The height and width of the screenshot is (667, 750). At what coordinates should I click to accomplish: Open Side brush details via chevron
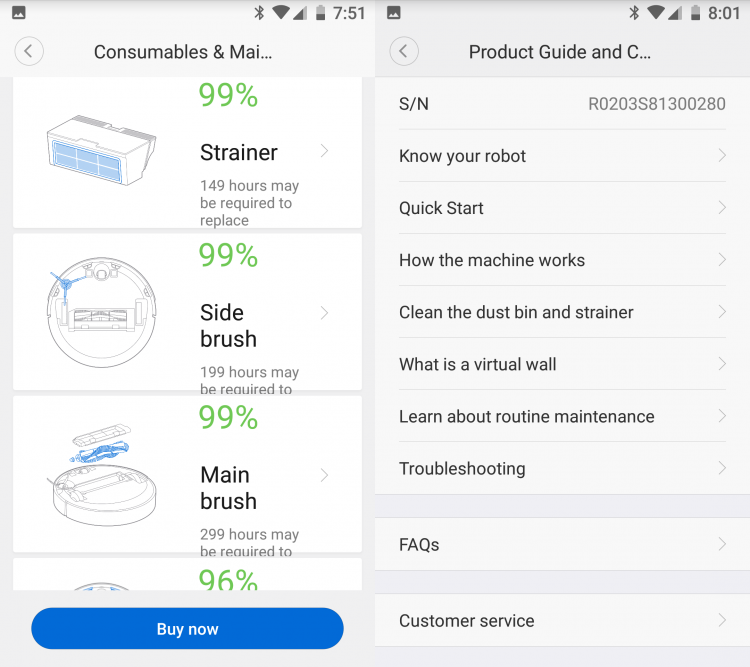point(324,313)
